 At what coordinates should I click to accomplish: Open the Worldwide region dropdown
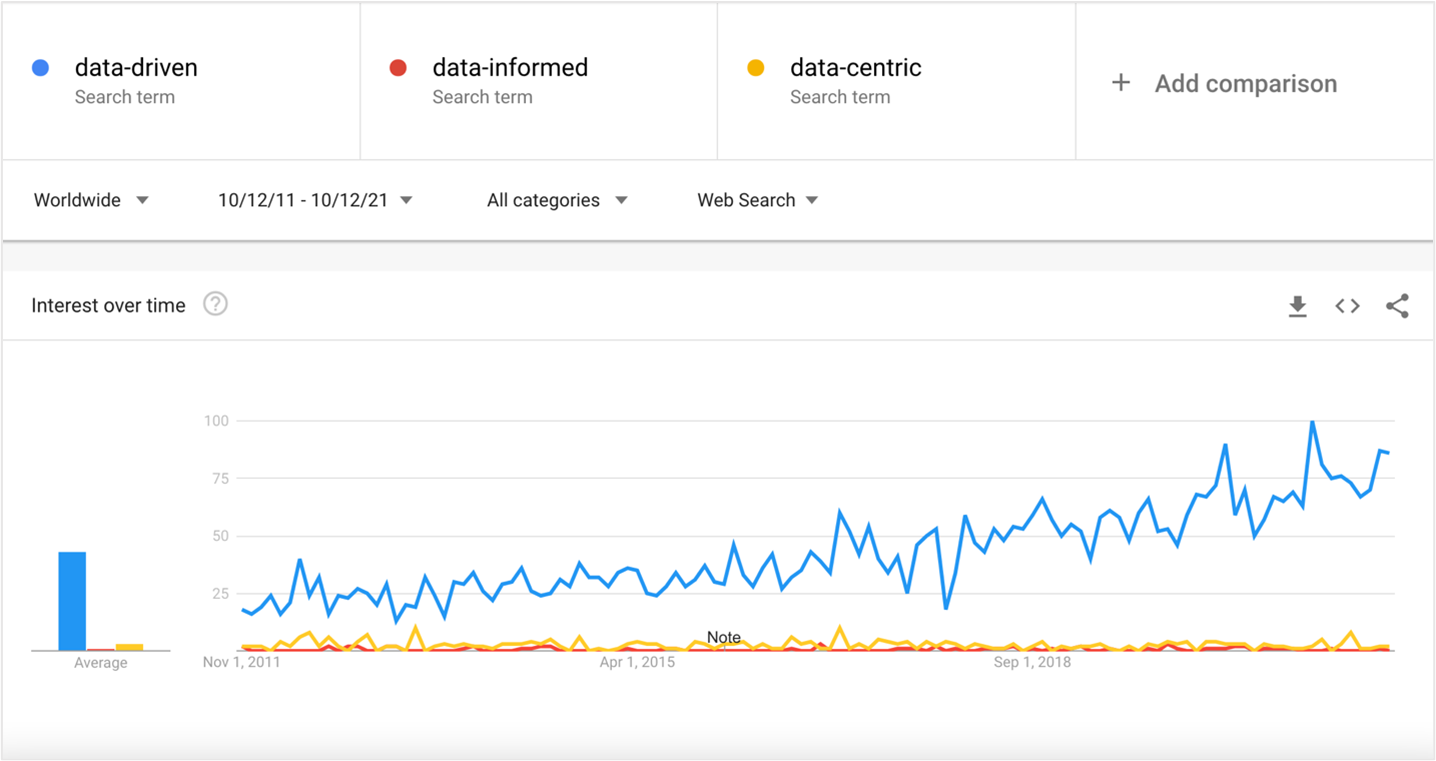click(91, 200)
